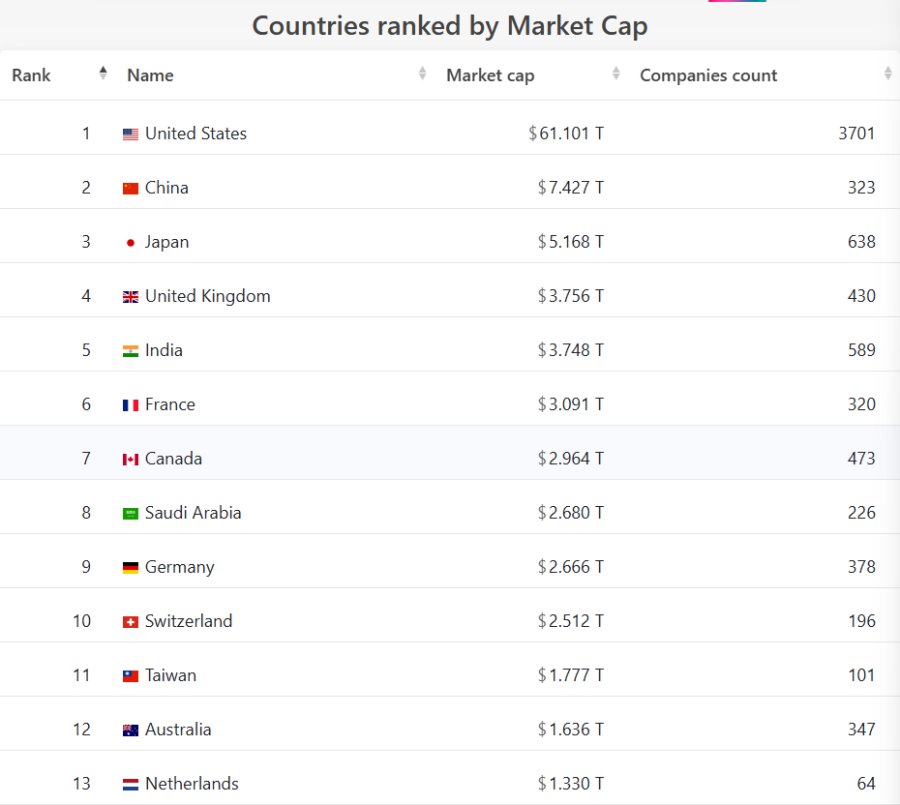Screen dimensions: 900x805
Task: Open the Australia country link
Action: [x=178, y=729]
